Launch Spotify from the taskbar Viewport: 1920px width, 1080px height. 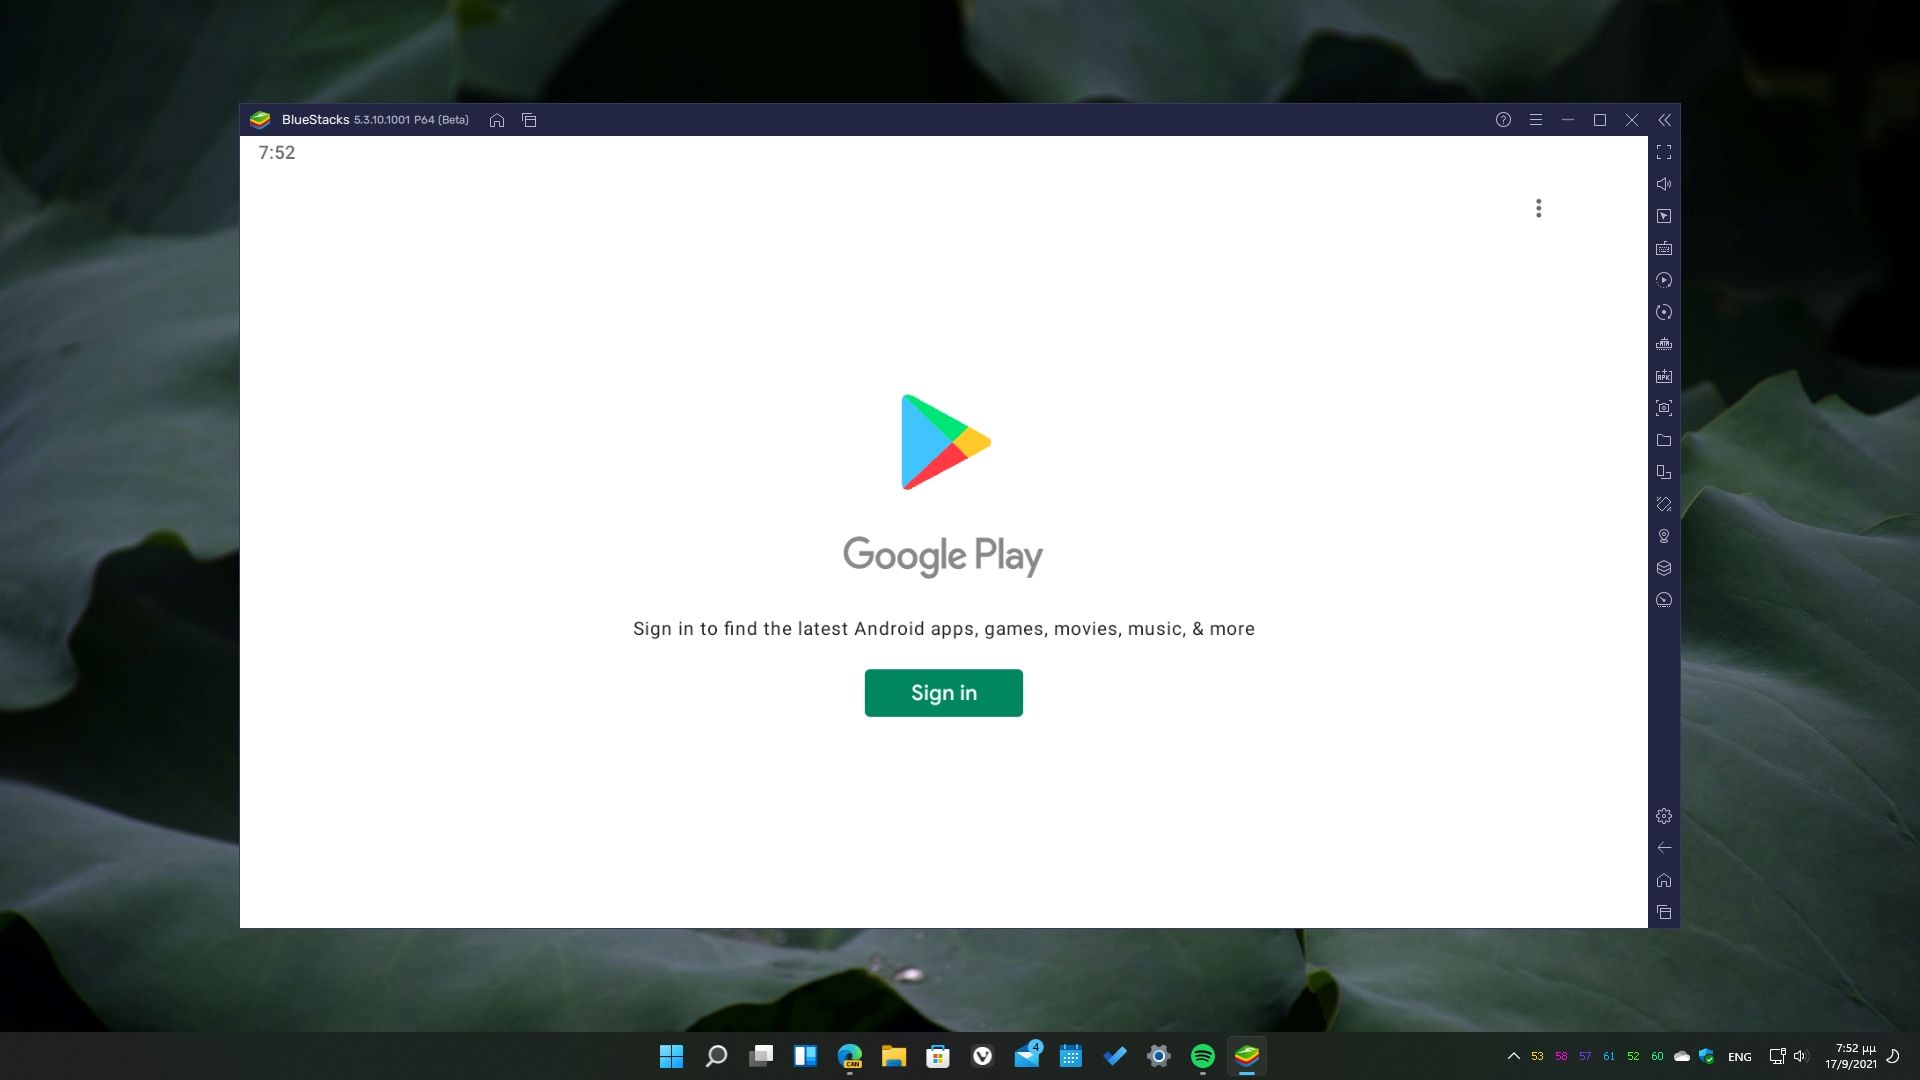coord(1202,1056)
